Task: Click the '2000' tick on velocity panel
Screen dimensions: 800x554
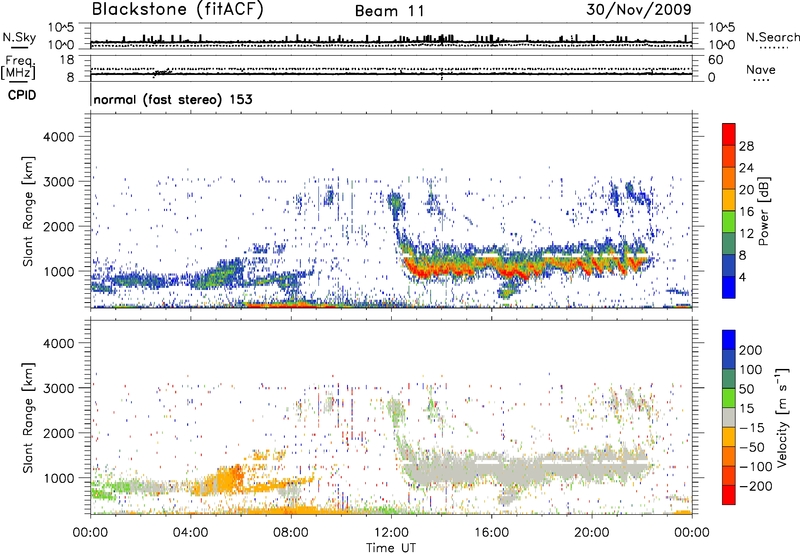Action: click(x=58, y=433)
